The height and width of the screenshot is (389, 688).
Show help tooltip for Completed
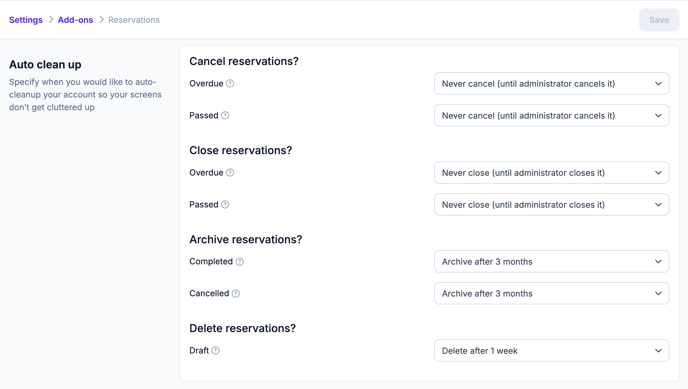point(240,261)
